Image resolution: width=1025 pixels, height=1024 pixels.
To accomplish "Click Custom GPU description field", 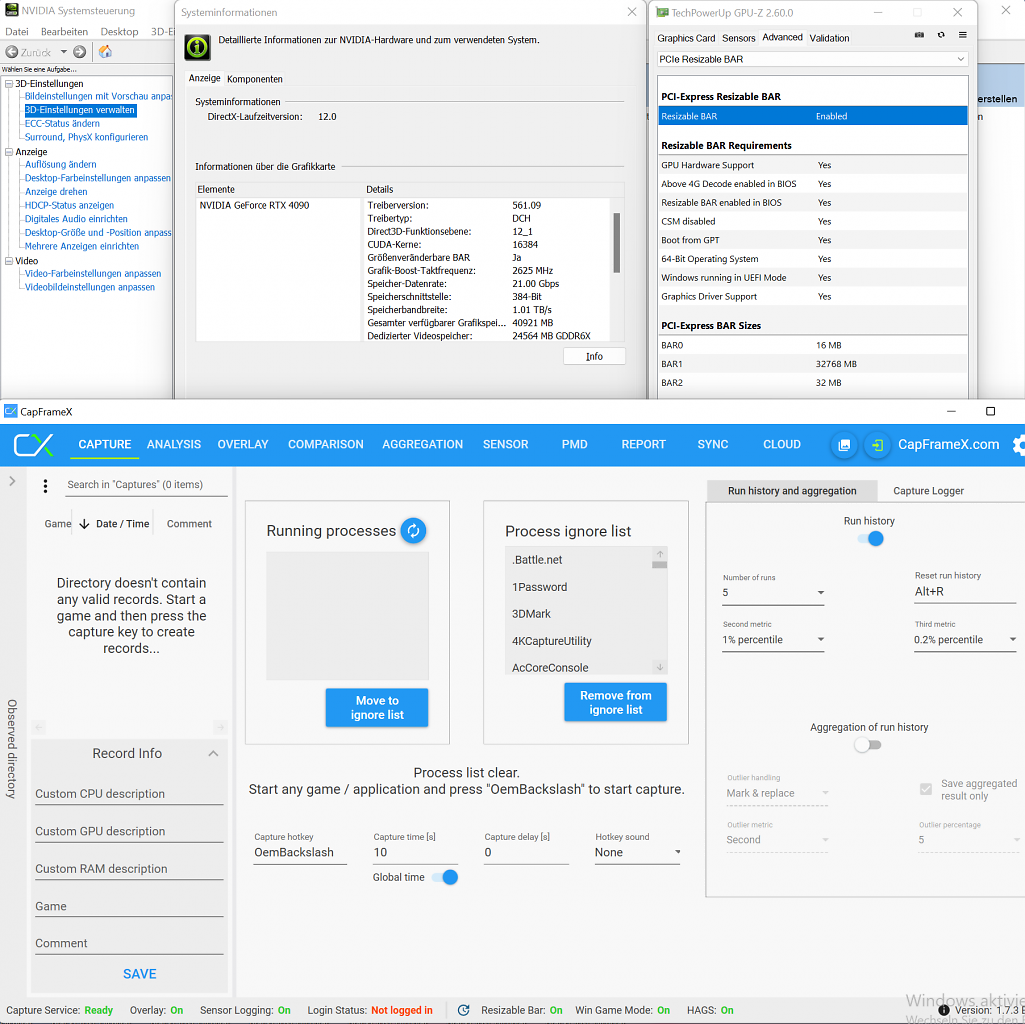I will [x=129, y=831].
